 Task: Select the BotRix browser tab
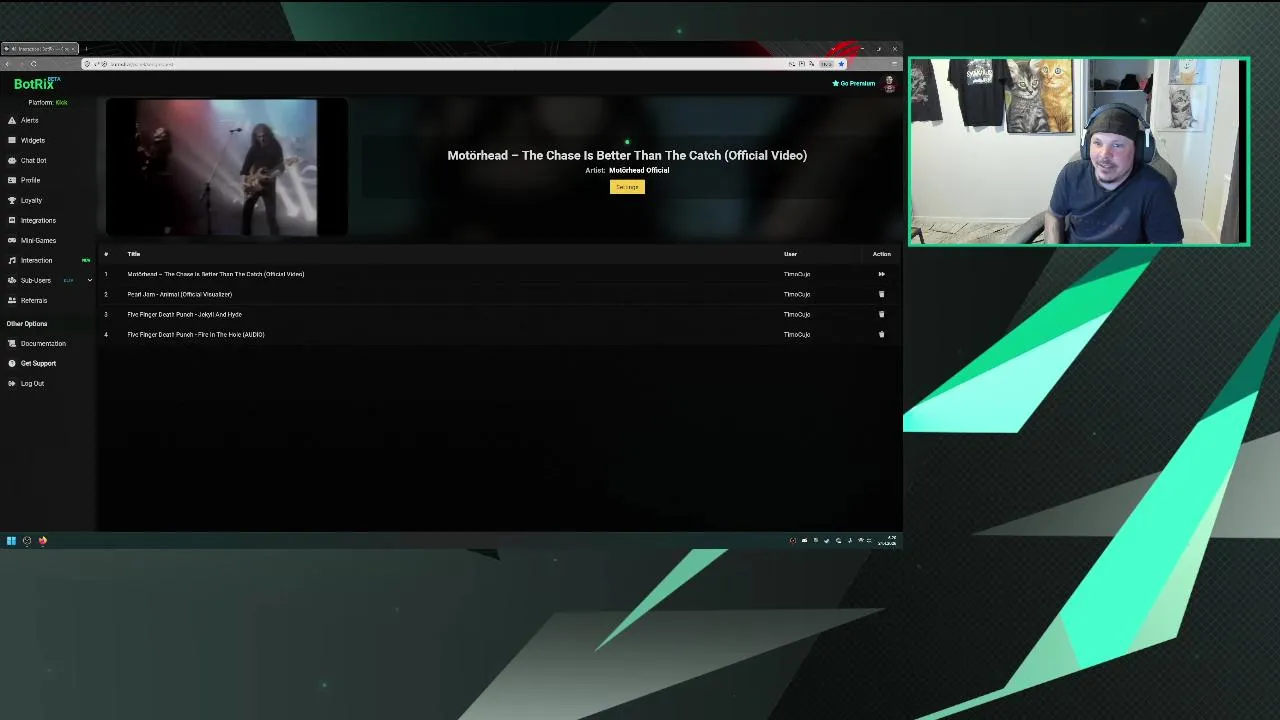[40, 48]
